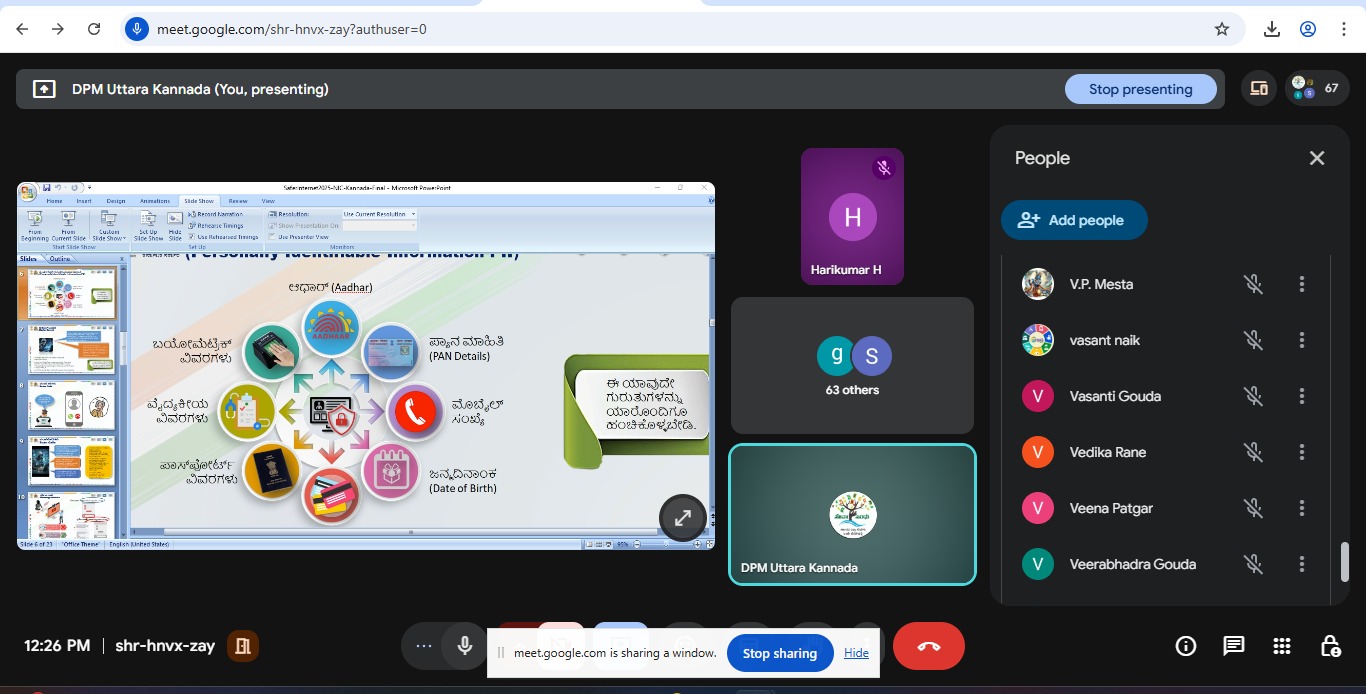This screenshot has height=694, width=1366.
Task: Close the People panel
Action: click(1317, 158)
